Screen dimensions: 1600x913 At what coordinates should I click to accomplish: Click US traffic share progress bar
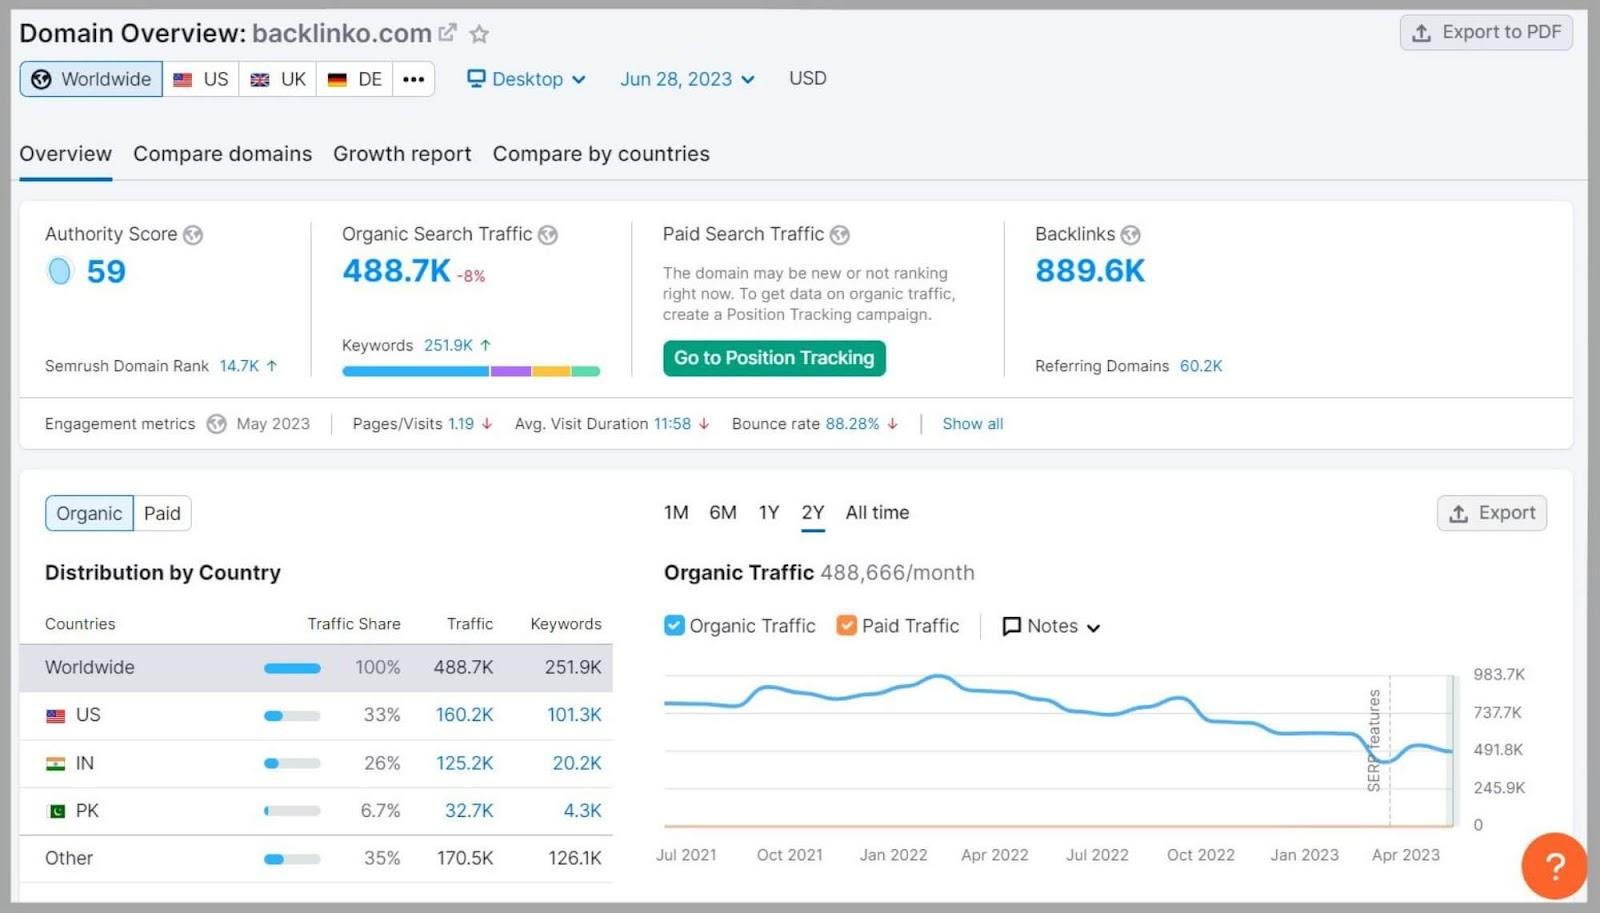(292, 716)
